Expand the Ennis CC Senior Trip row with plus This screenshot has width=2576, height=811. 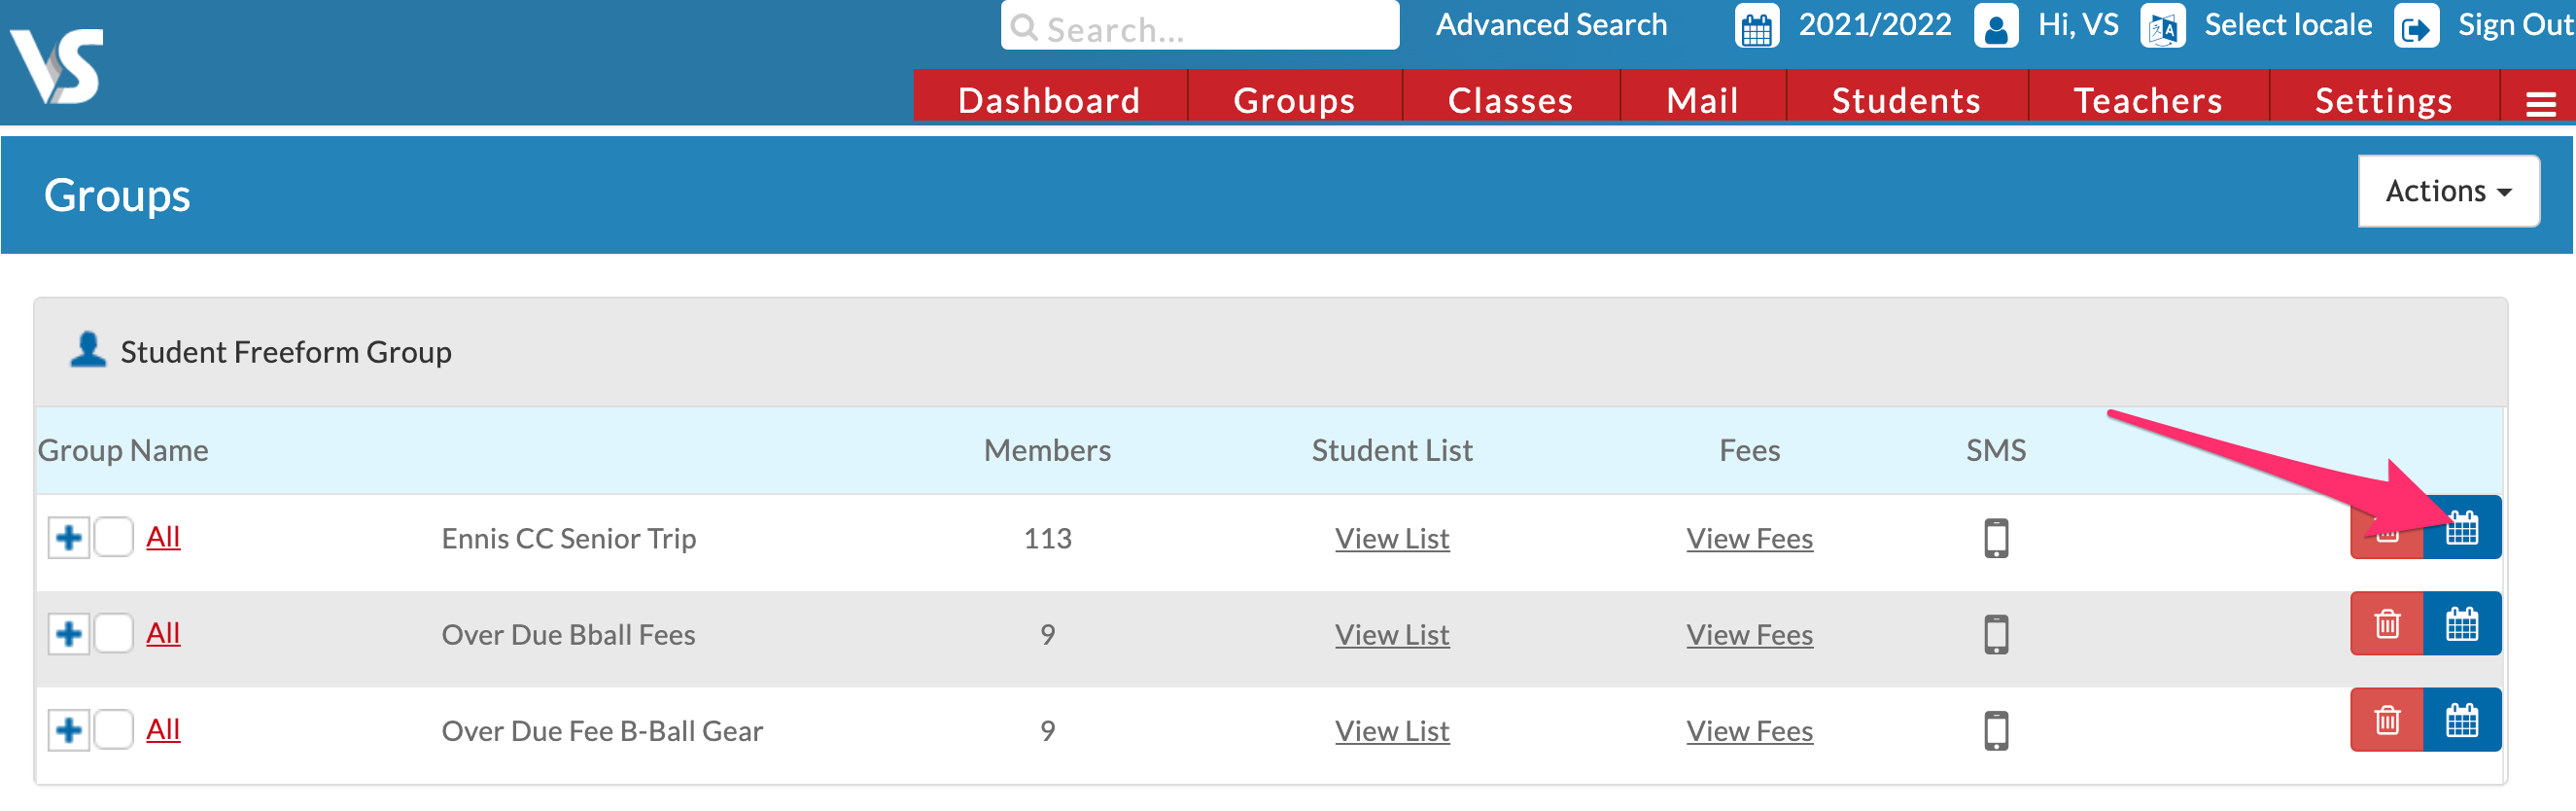tap(69, 538)
